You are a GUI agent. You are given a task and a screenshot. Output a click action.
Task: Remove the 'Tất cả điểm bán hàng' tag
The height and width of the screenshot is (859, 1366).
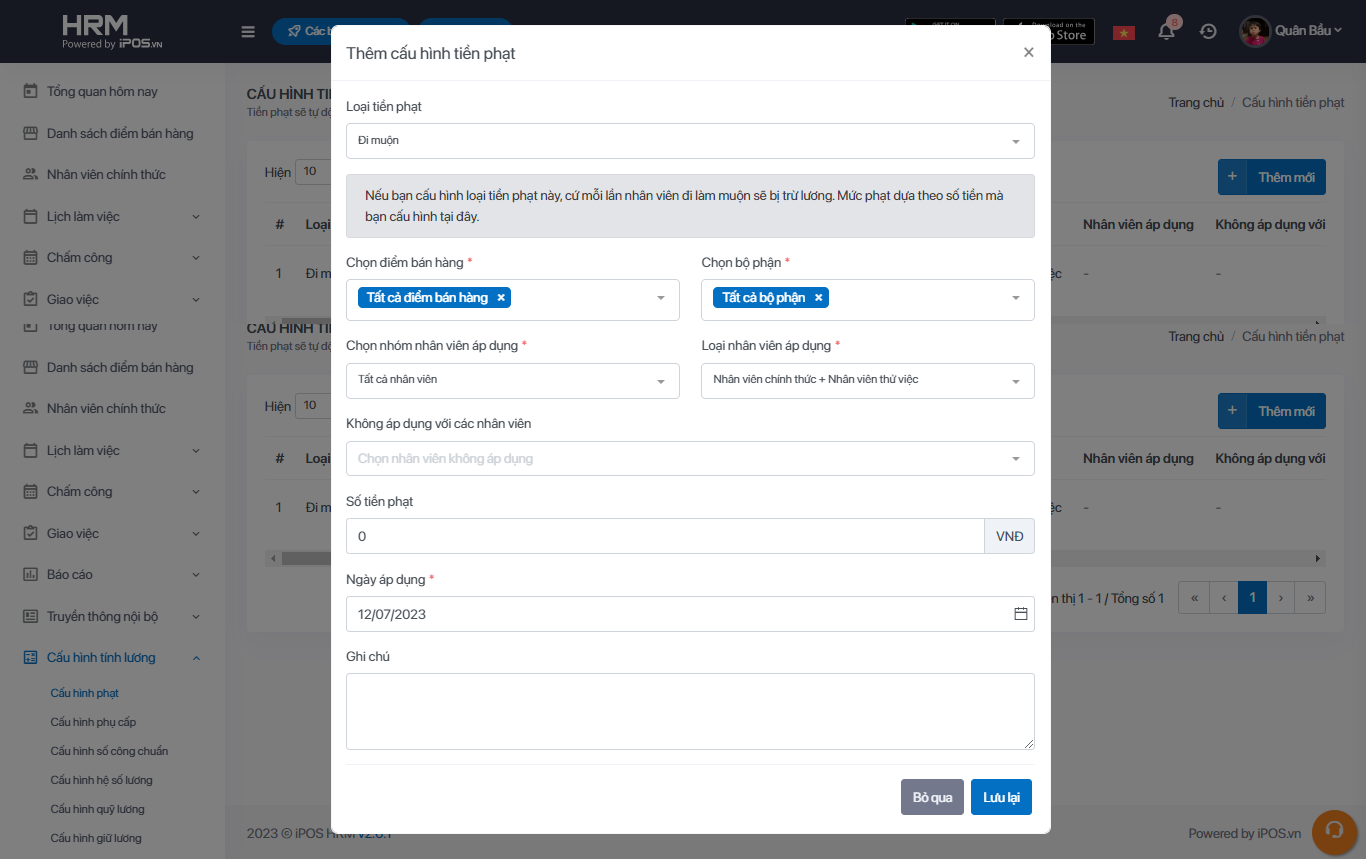501,298
